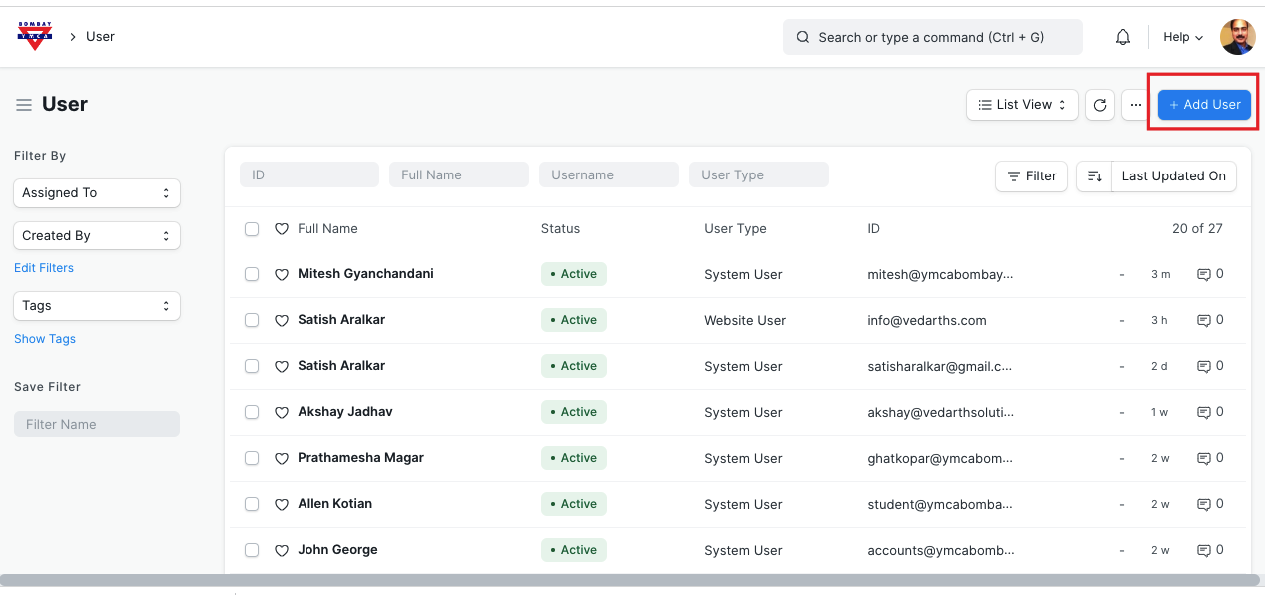Click the refresh list icon

coord(1100,105)
